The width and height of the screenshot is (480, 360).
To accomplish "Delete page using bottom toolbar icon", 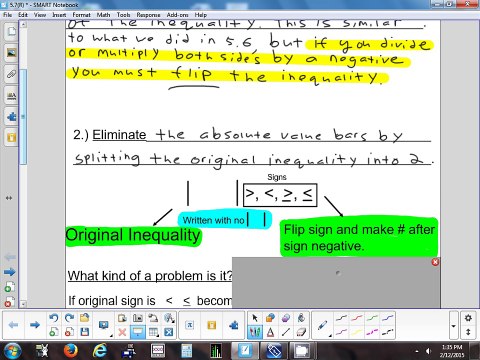I will point(69,332).
